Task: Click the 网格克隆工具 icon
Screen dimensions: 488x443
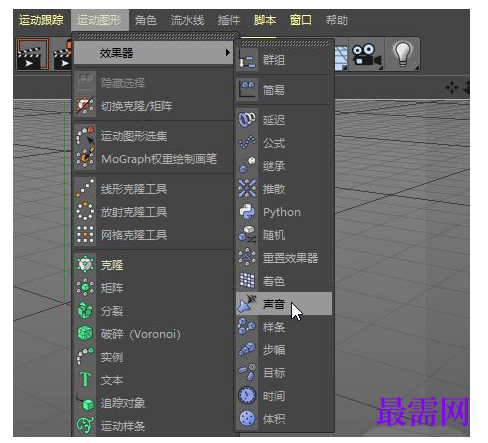Action: pos(85,235)
